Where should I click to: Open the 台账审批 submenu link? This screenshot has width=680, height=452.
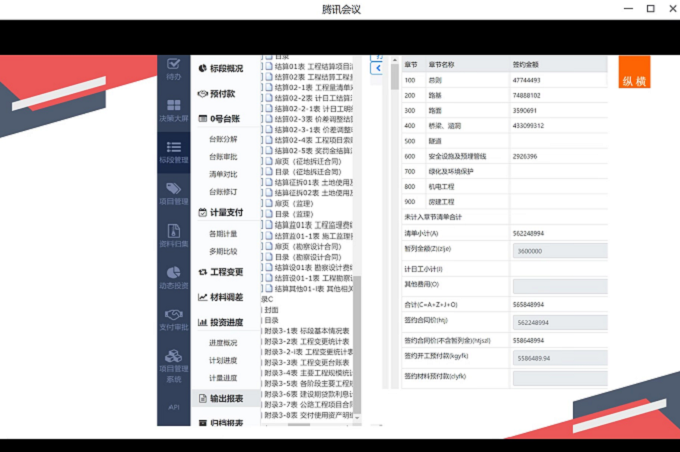223,157
